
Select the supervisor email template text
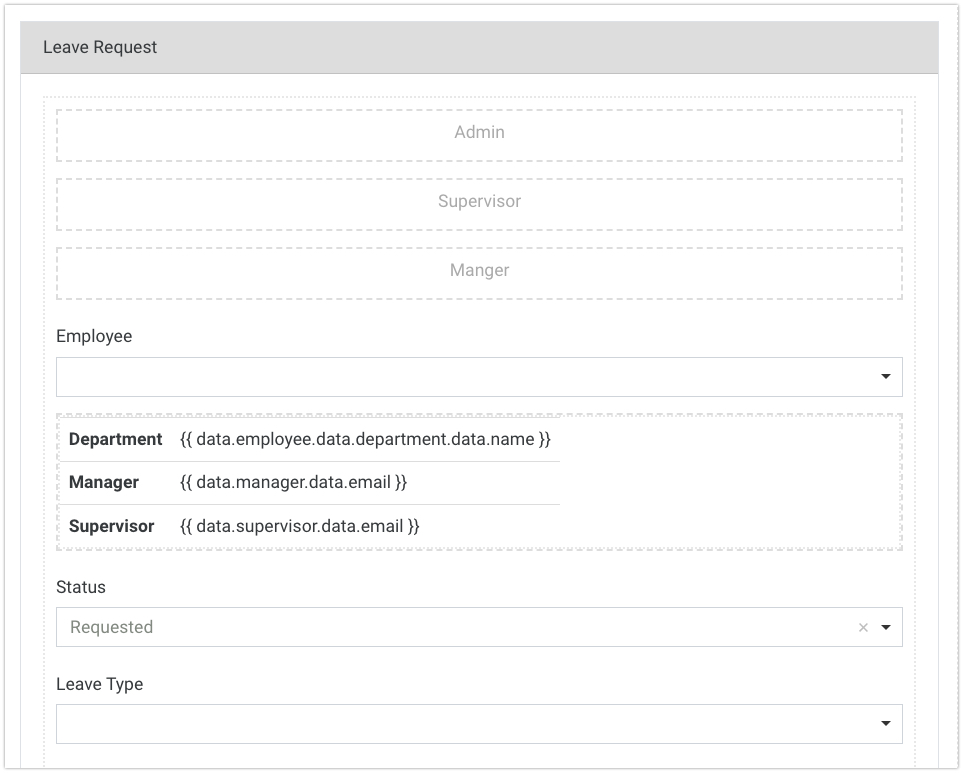(299, 526)
